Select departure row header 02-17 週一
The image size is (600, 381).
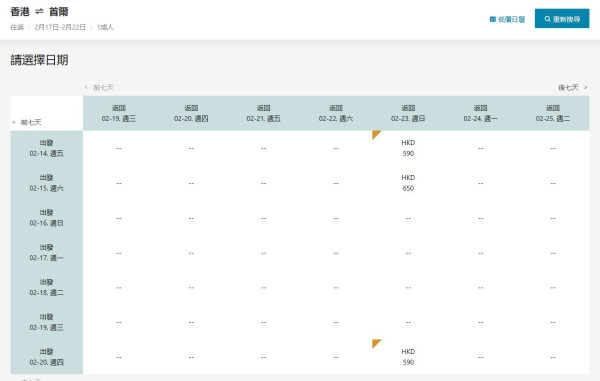[x=47, y=252]
